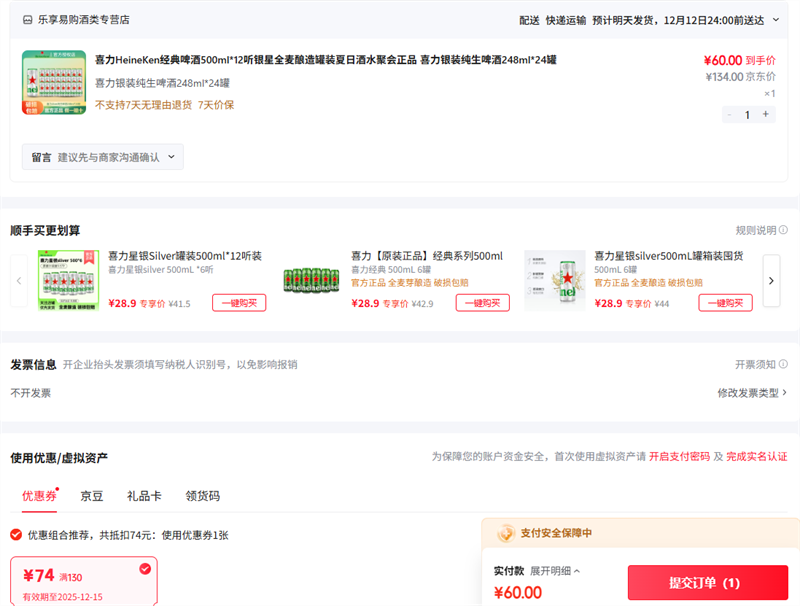Click 一键购买 for 喜力星银Silver 12听装
This screenshot has width=800, height=606.
click(239, 303)
